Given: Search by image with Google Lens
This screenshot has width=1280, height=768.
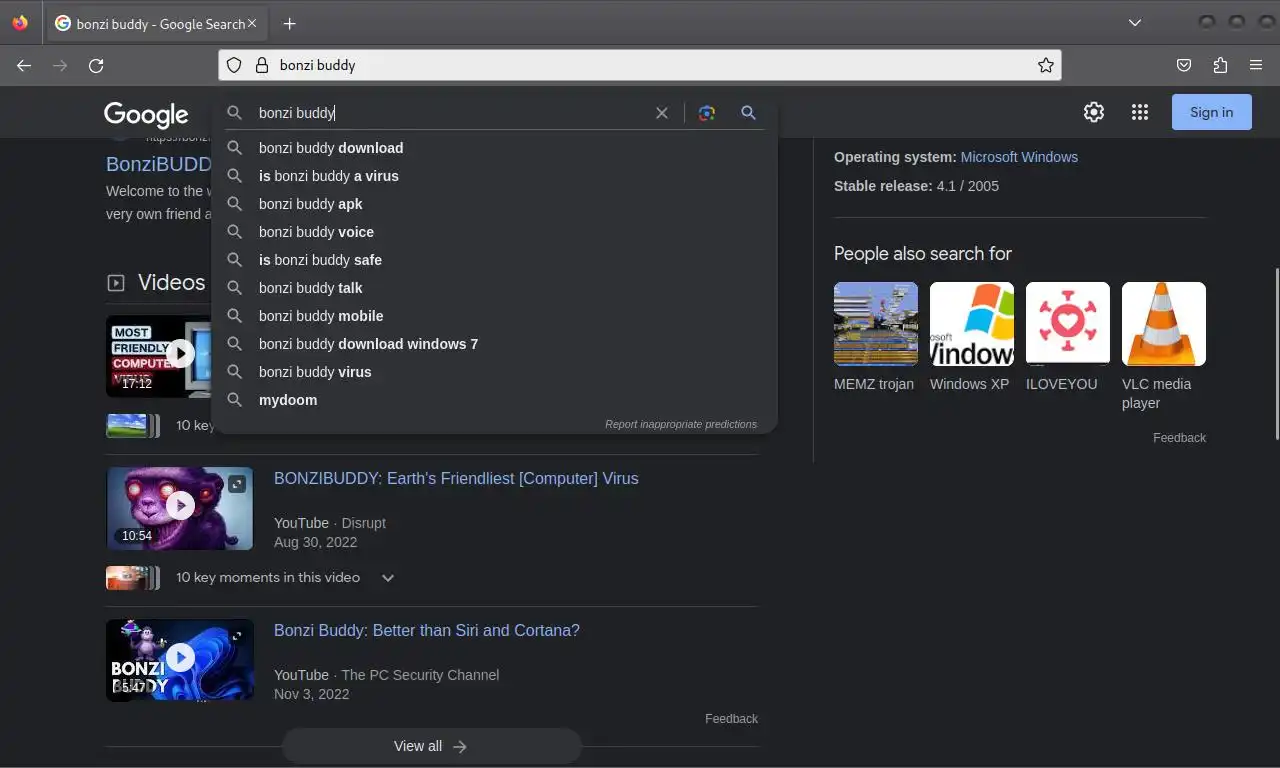Looking at the screenshot, I should [707, 113].
